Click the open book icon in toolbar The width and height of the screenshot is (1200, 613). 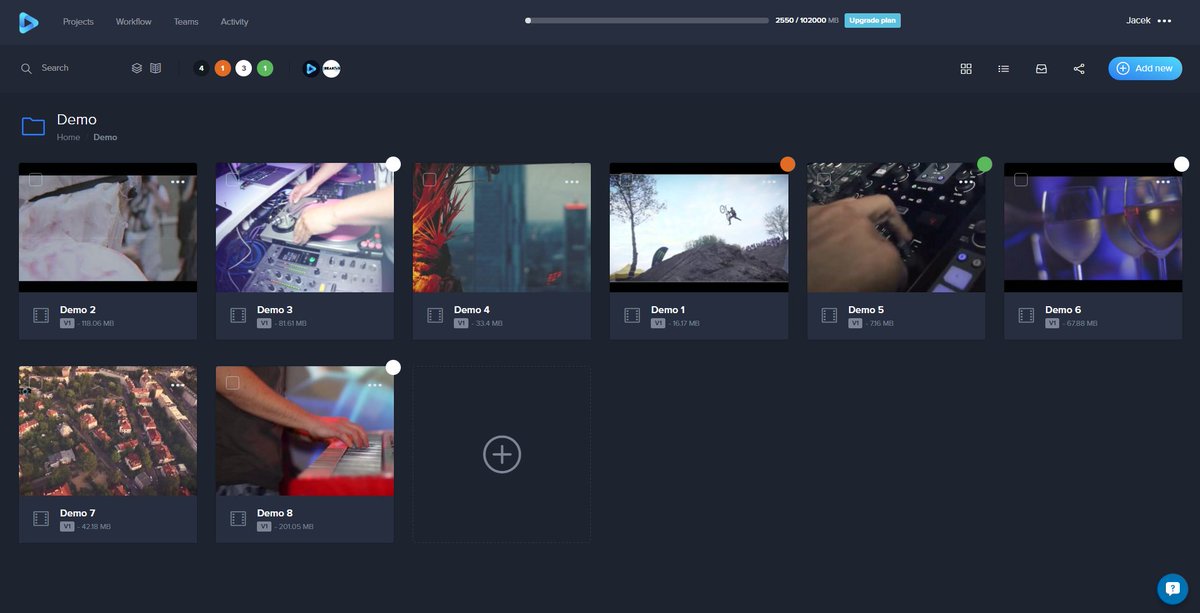155,69
